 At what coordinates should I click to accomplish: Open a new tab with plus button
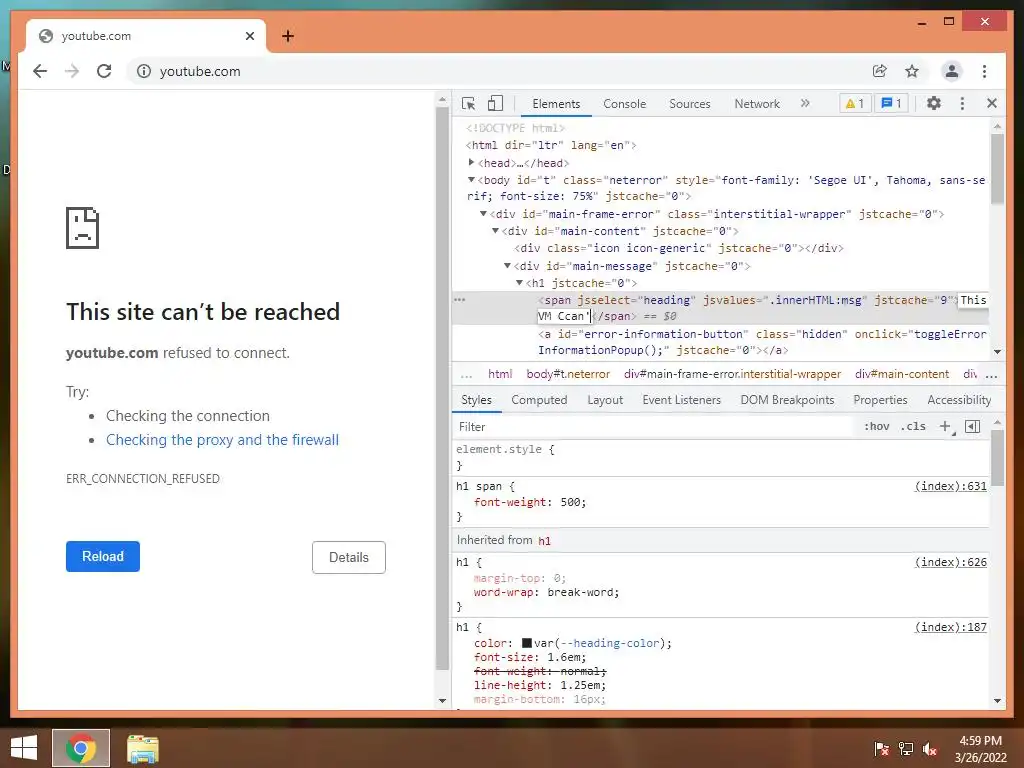point(288,36)
